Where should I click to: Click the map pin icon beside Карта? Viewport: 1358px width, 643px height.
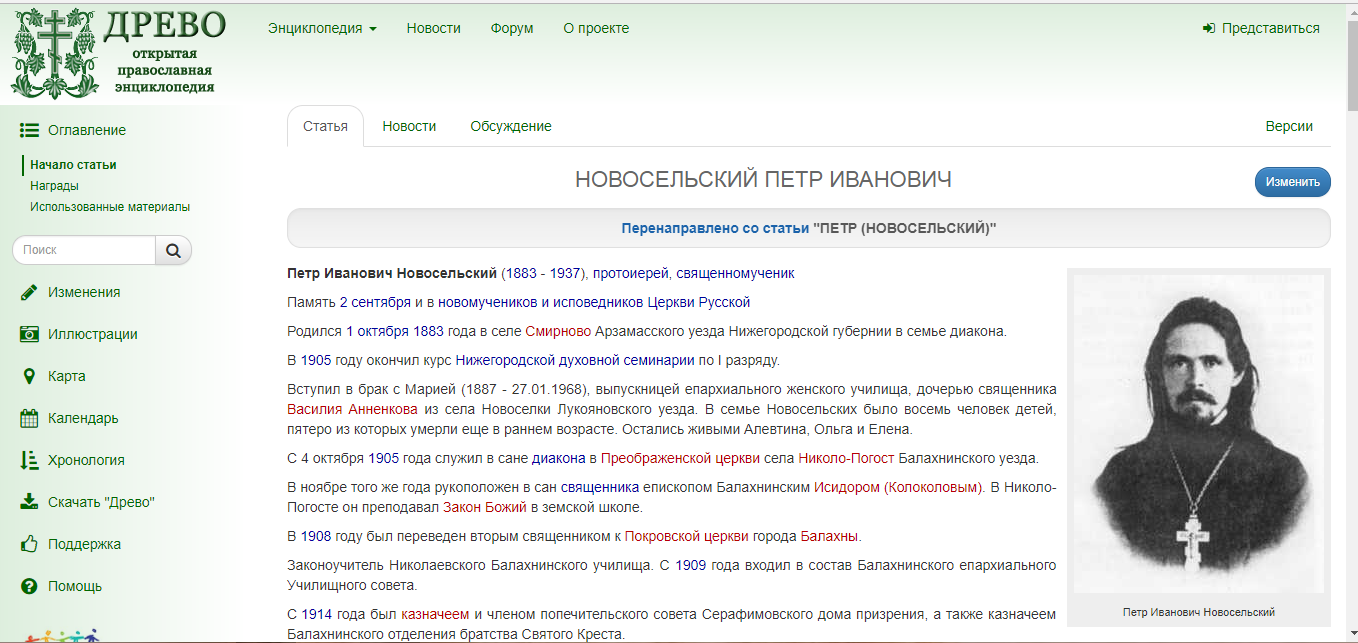coord(29,376)
